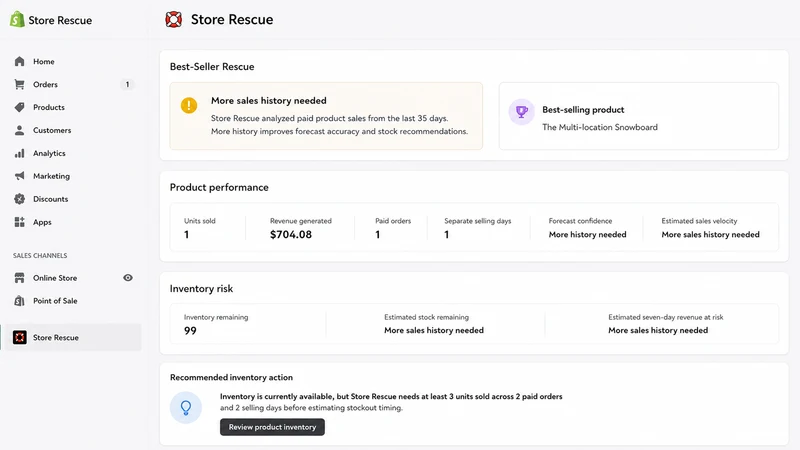Click the Best-selling product label
800x450 pixels.
[583, 110]
